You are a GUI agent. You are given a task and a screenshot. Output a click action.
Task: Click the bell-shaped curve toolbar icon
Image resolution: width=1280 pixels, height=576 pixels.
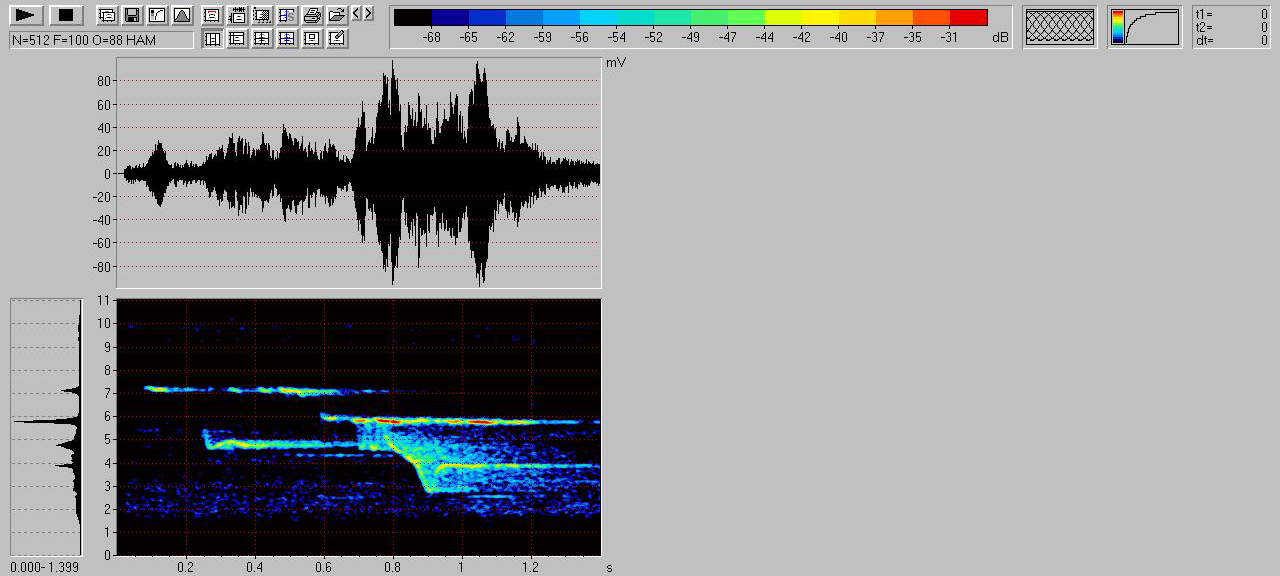[181, 15]
